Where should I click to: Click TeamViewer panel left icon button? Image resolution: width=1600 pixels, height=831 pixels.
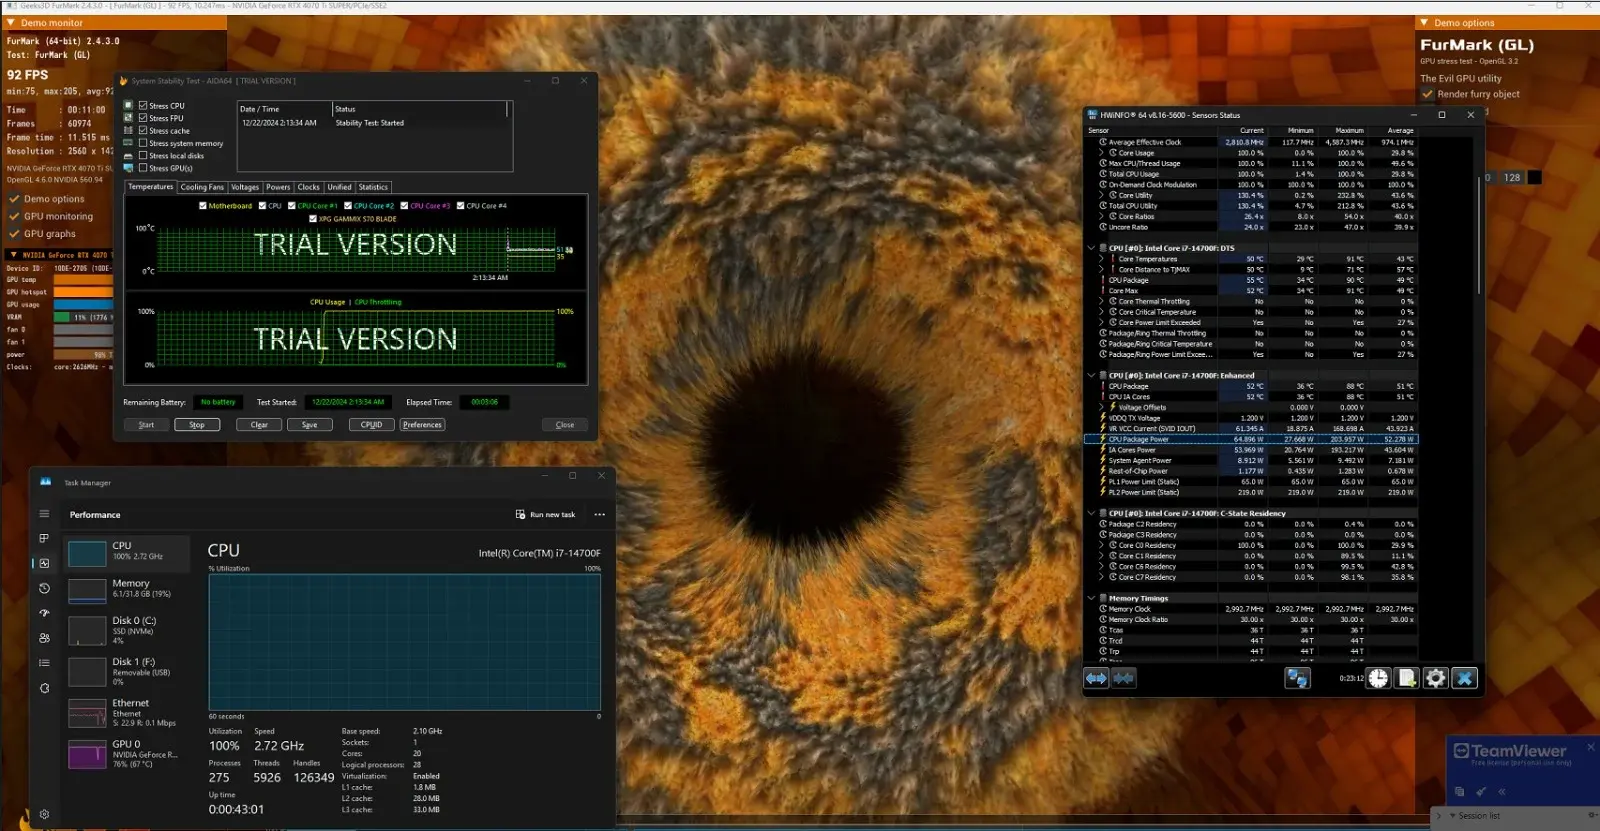[1459, 791]
